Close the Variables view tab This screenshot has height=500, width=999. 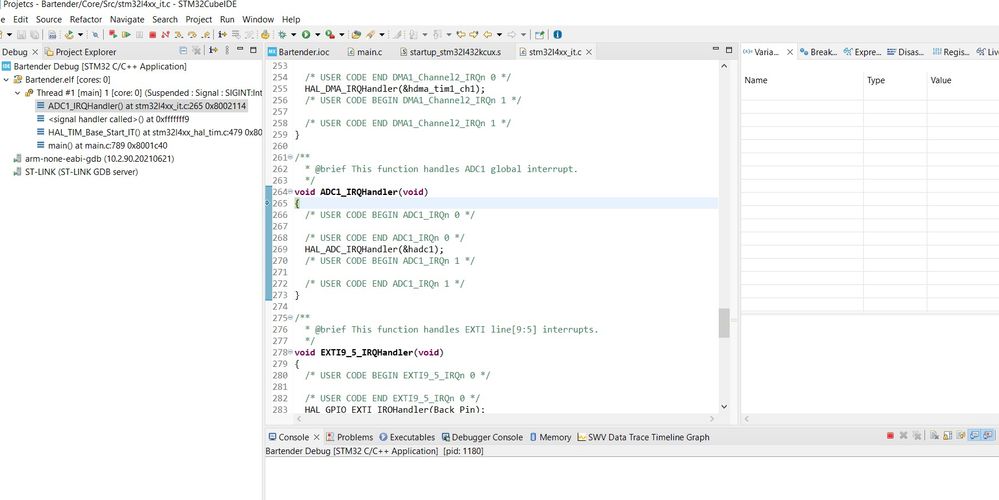point(789,52)
